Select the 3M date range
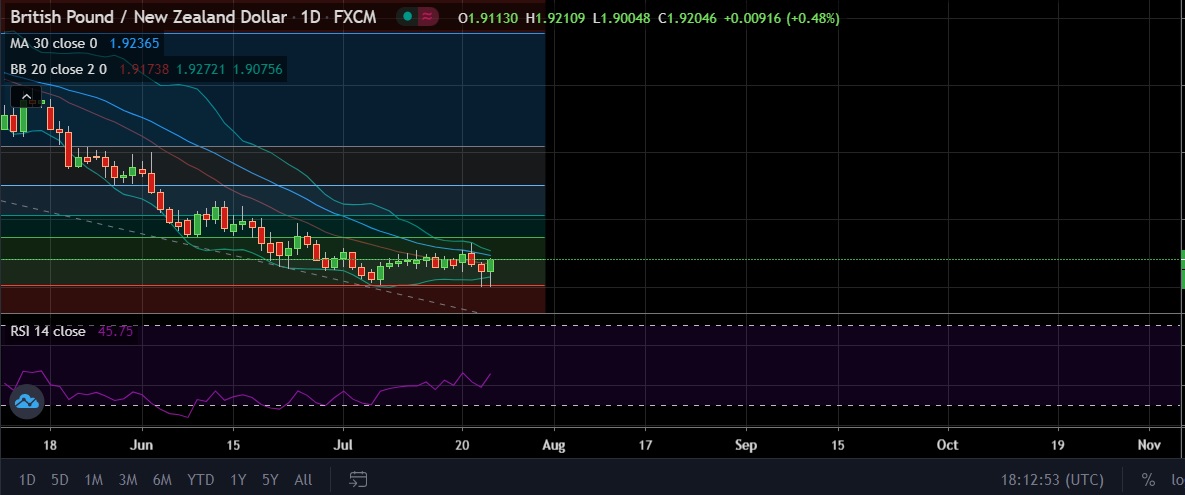 coord(127,479)
